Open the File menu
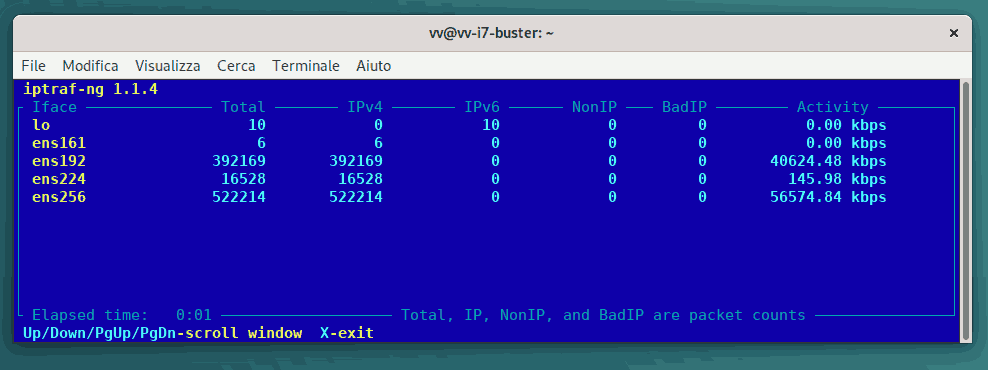This screenshot has height=370, width=988. [x=33, y=66]
